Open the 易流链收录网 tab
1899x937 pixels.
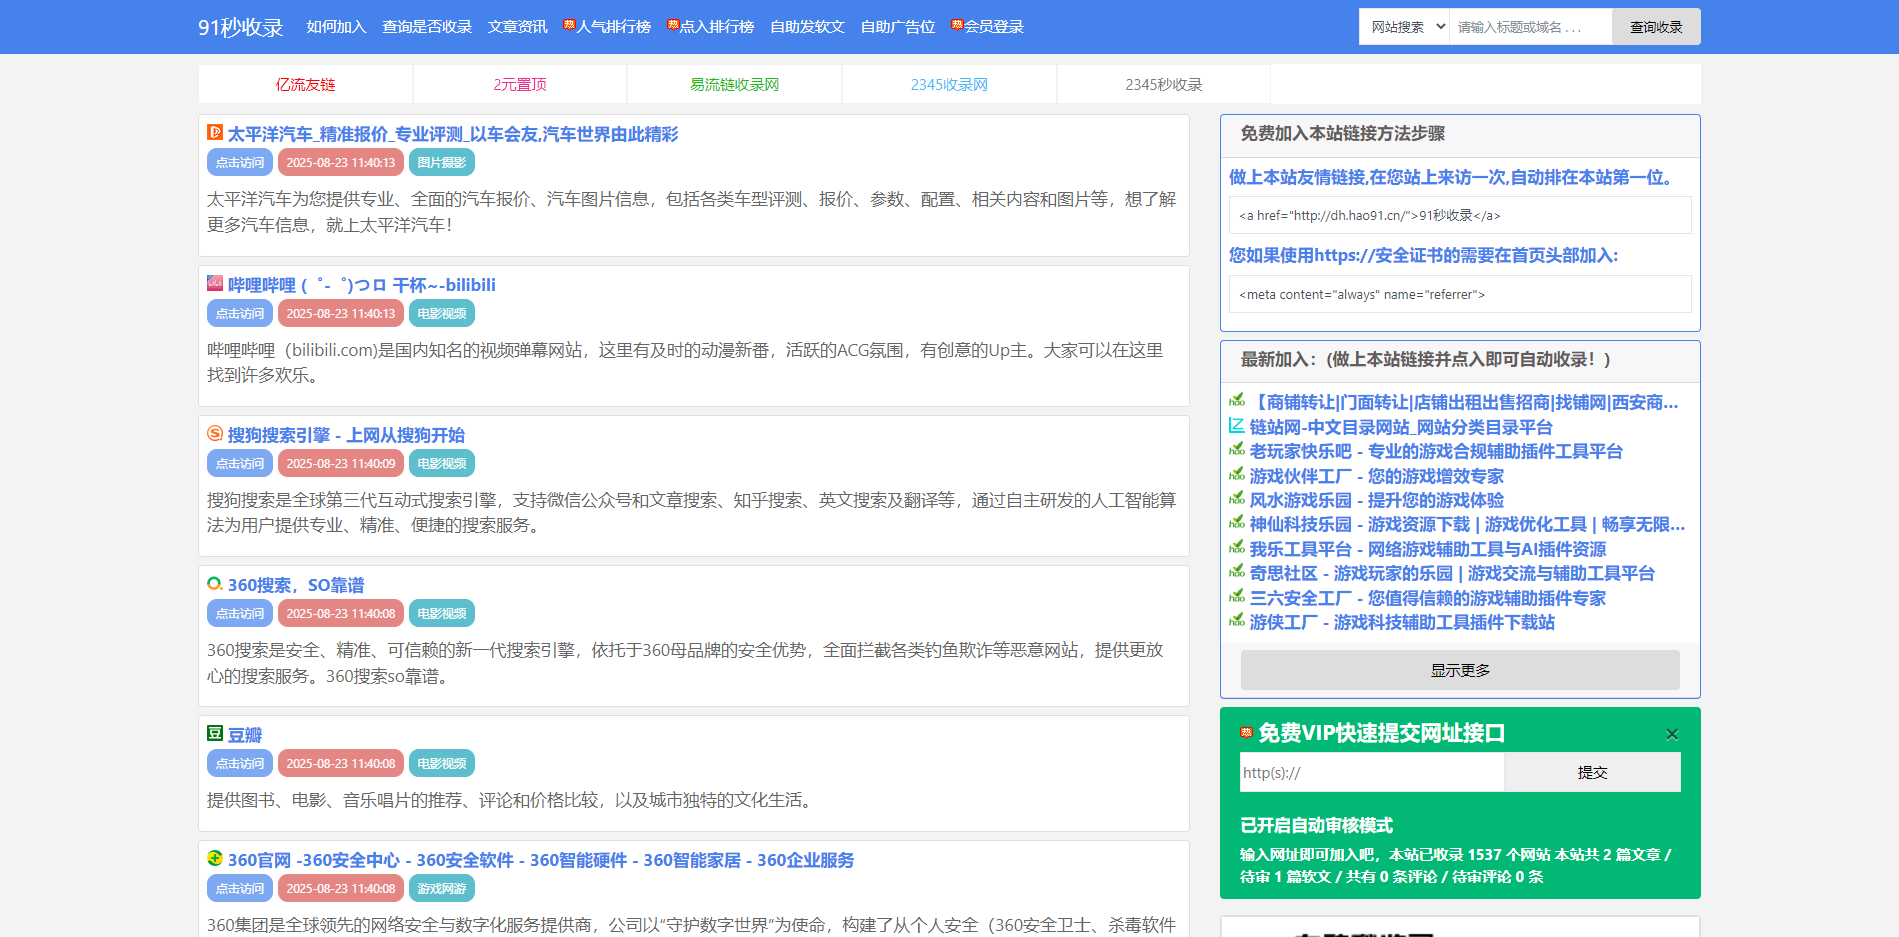(x=734, y=84)
